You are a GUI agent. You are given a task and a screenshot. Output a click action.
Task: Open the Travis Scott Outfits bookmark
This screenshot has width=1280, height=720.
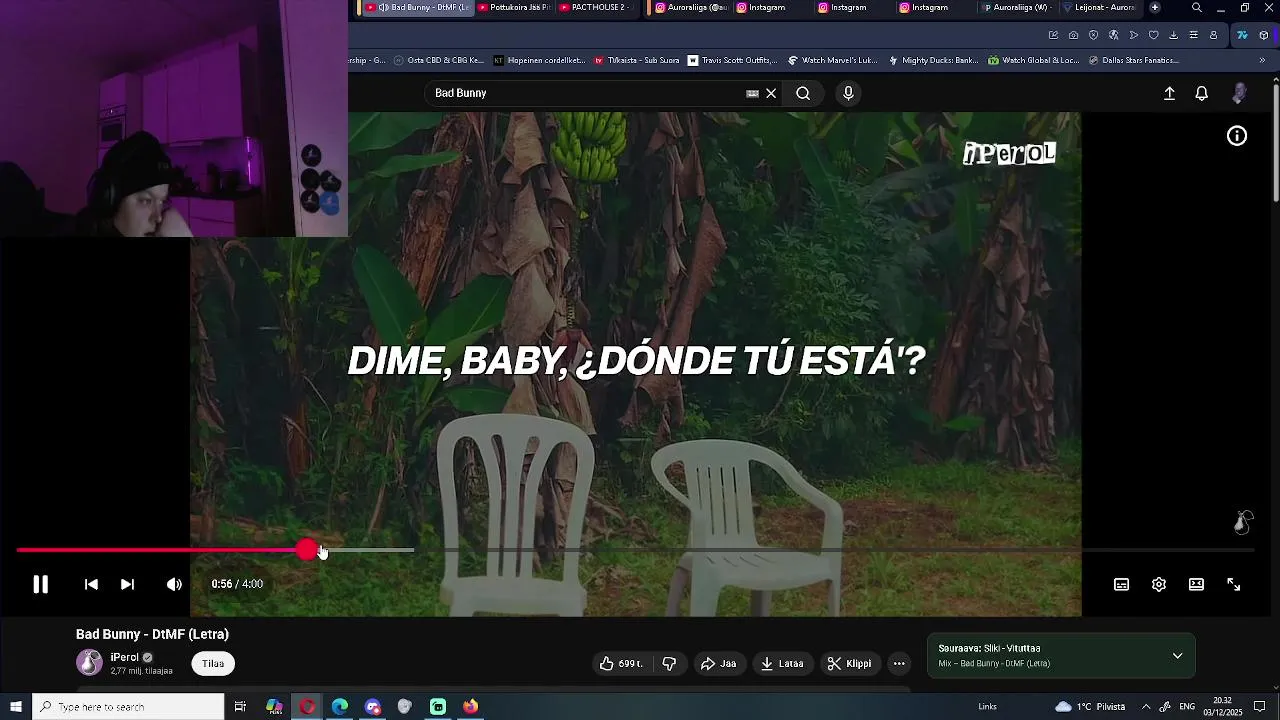[733, 60]
